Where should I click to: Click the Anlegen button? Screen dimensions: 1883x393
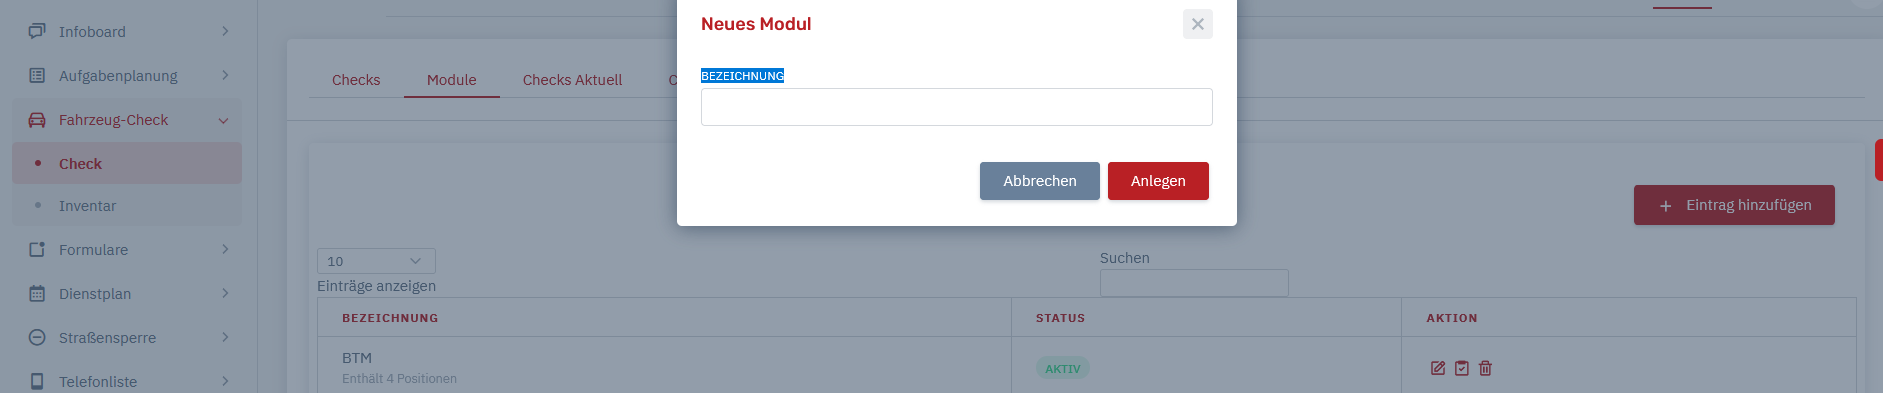[x=1158, y=181]
